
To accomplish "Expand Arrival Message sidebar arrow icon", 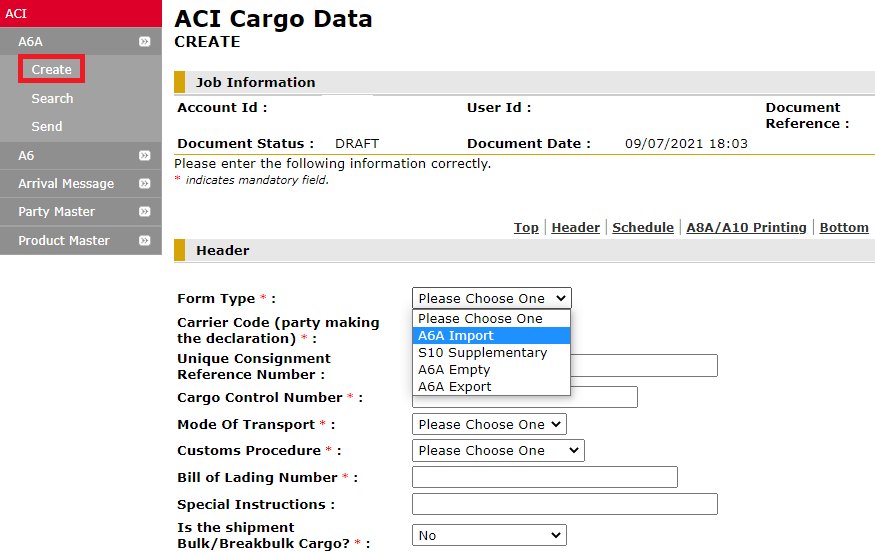I will [145, 184].
